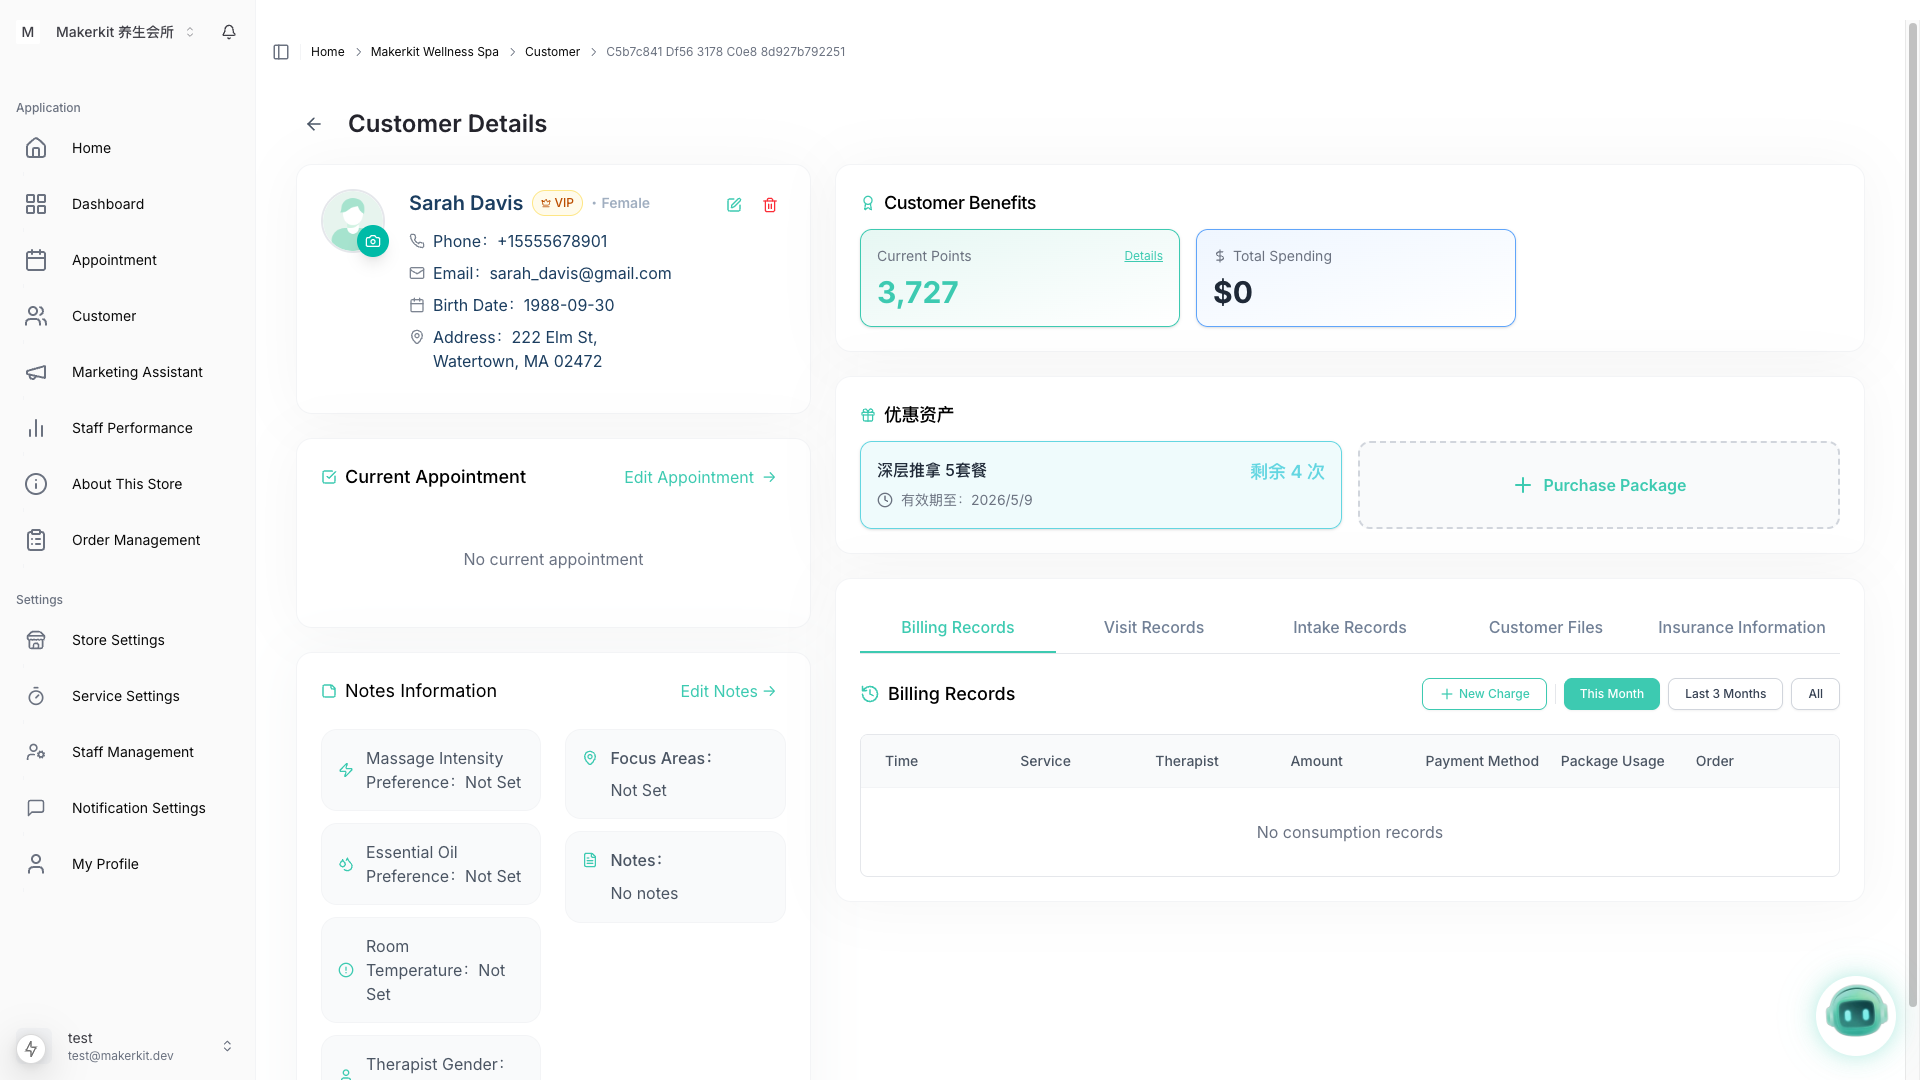Switch to Visit Records tab

1153,627
